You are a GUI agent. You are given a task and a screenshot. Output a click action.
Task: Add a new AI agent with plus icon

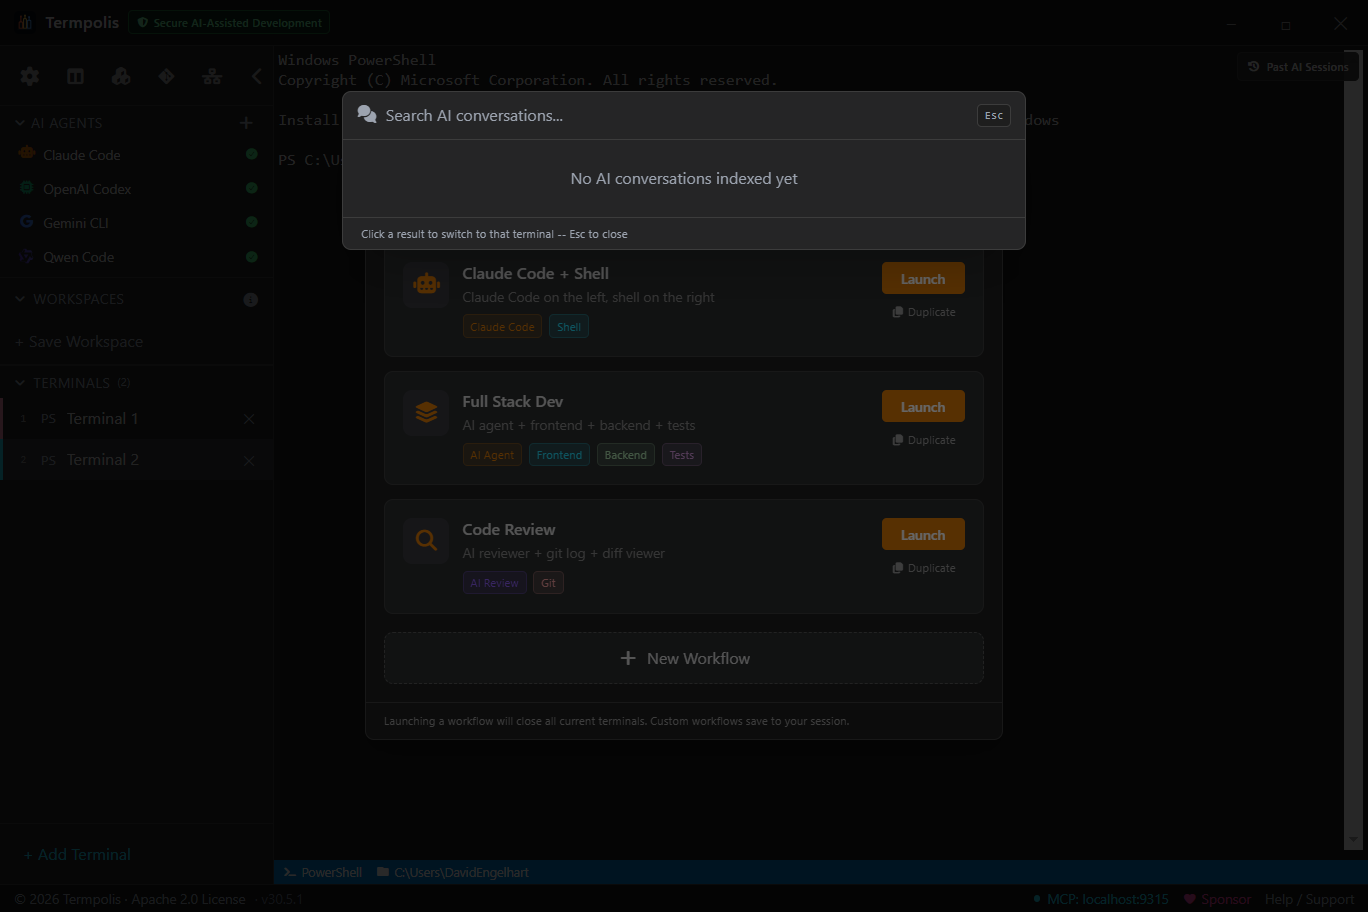tap(246, 123)
